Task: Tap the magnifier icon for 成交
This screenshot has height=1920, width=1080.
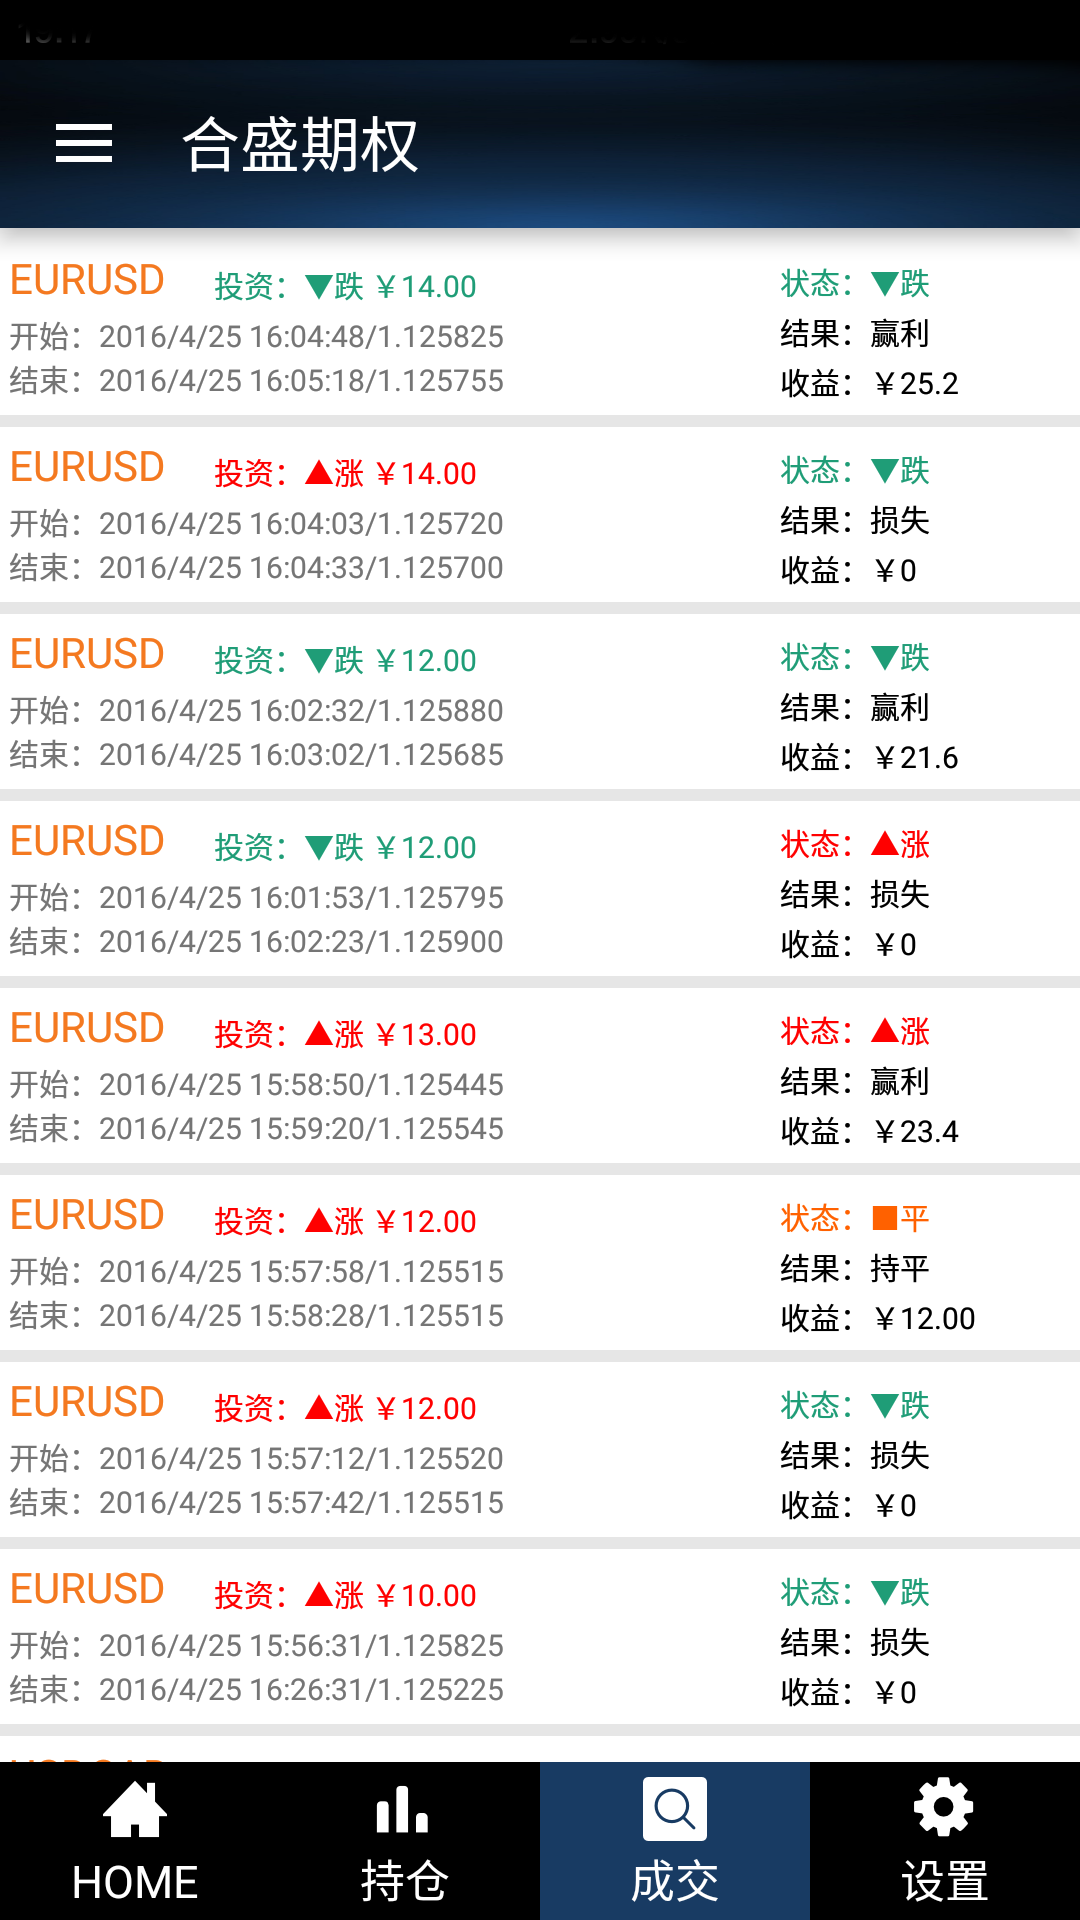Action: tap(675, 1809)
